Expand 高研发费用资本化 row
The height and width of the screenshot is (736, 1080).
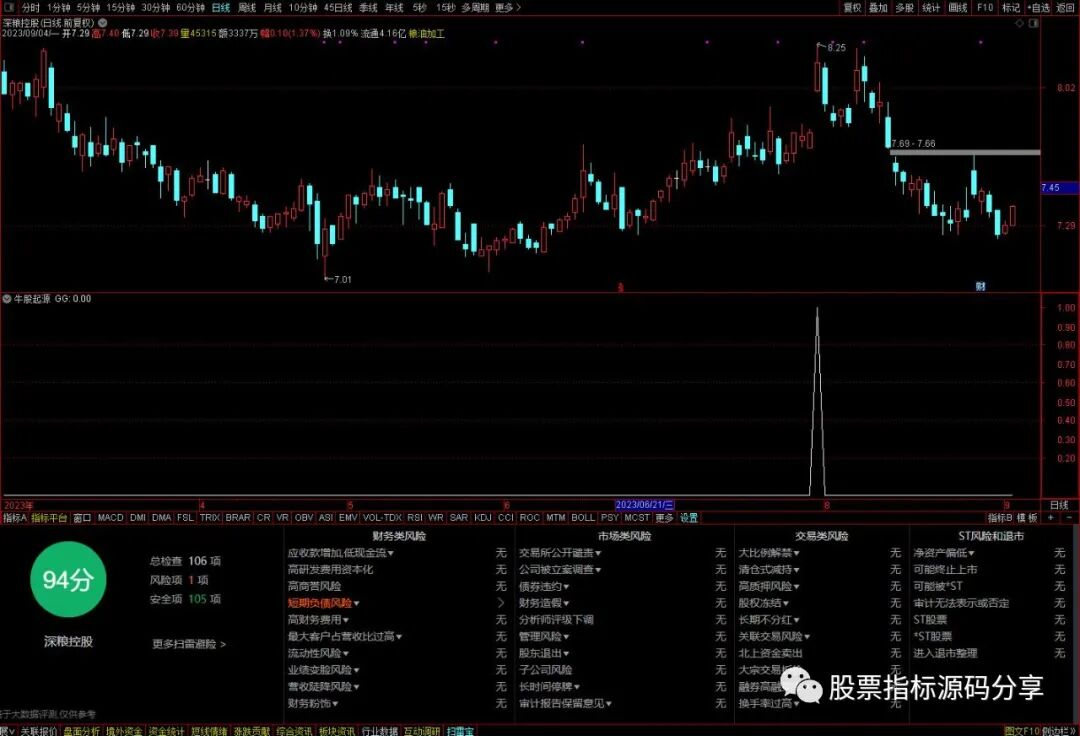coord(331,569)
